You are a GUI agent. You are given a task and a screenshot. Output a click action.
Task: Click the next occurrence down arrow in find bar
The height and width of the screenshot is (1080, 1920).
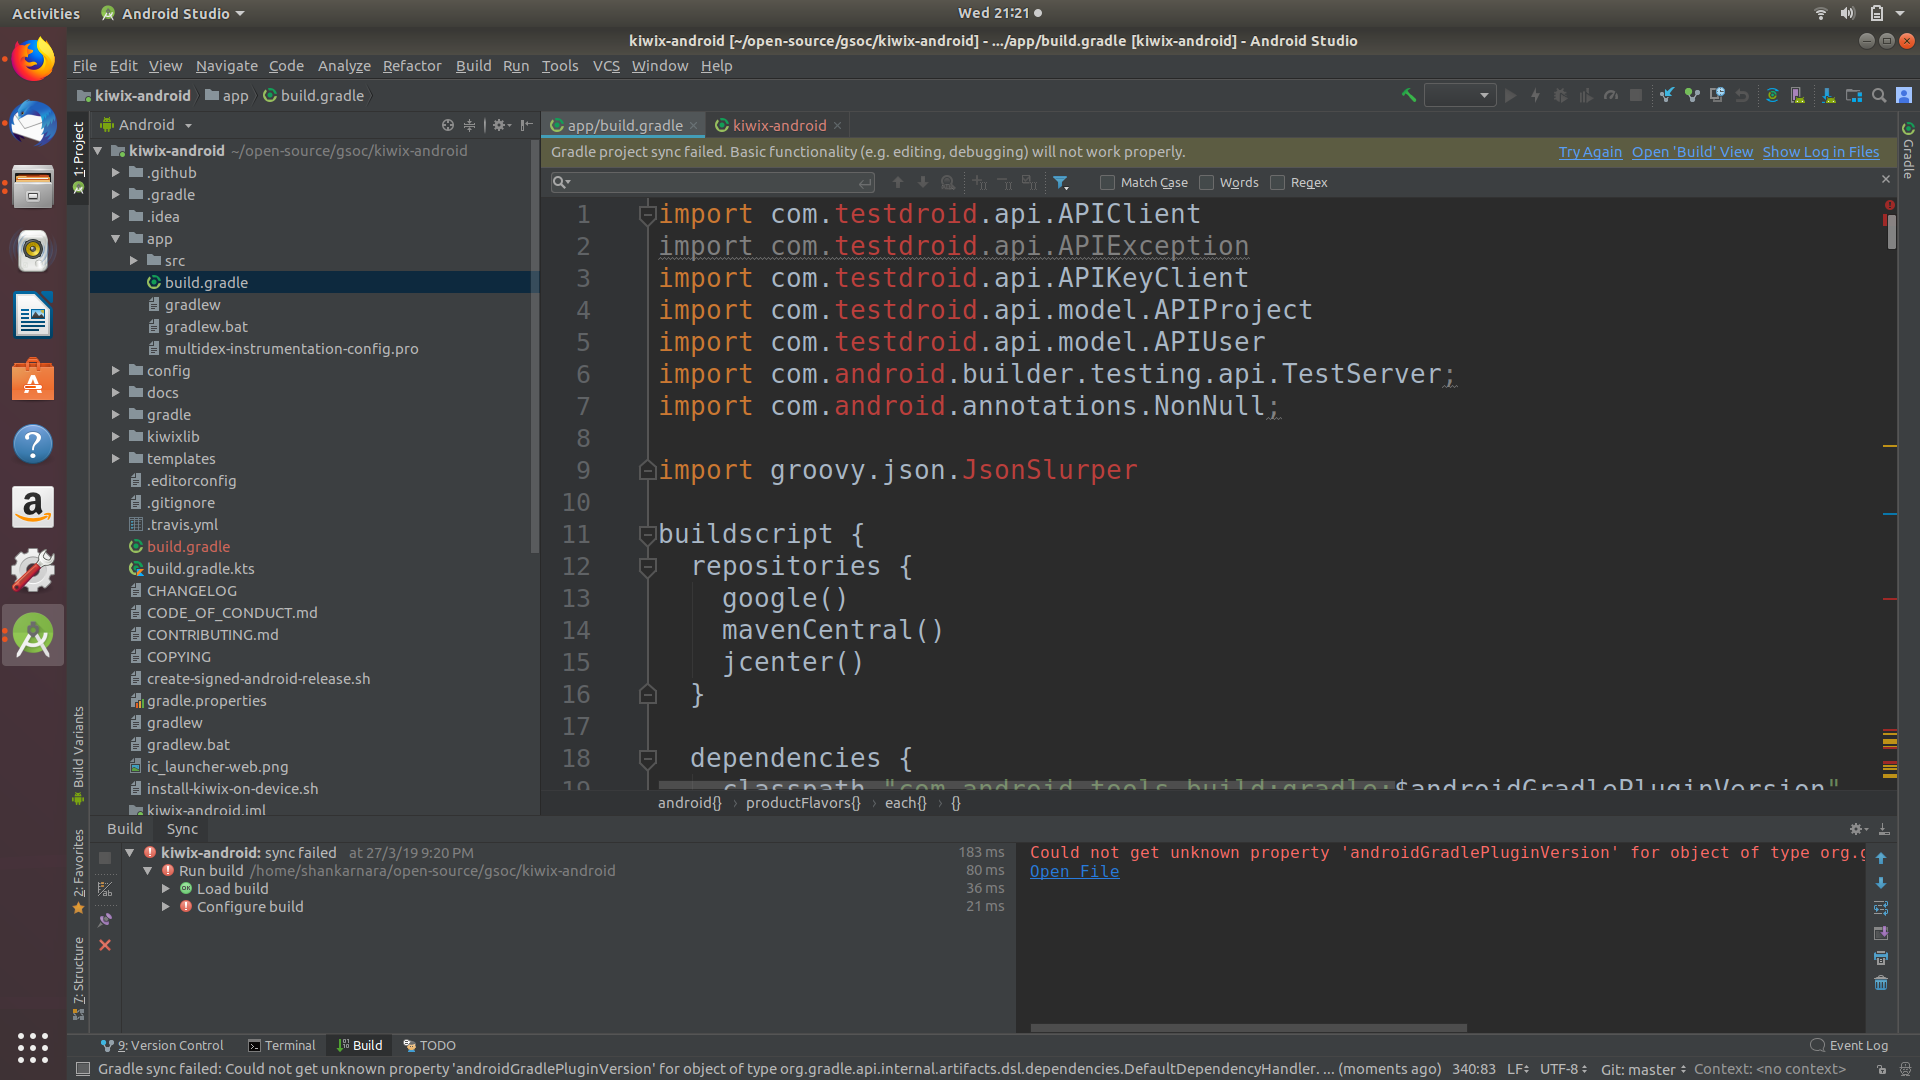tap(922, 183)
